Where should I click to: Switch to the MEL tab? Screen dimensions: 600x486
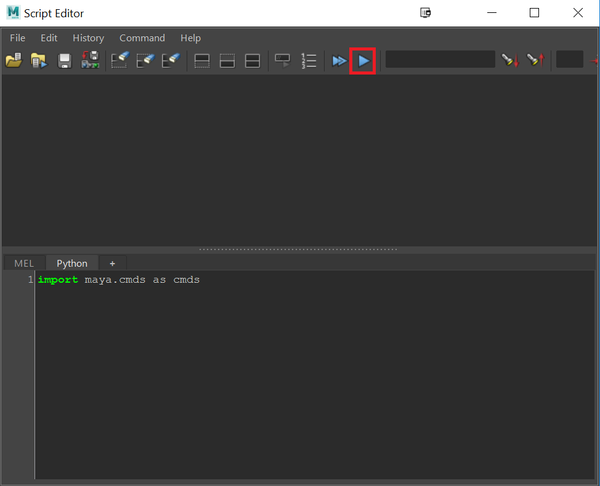[x=24, y=263]
